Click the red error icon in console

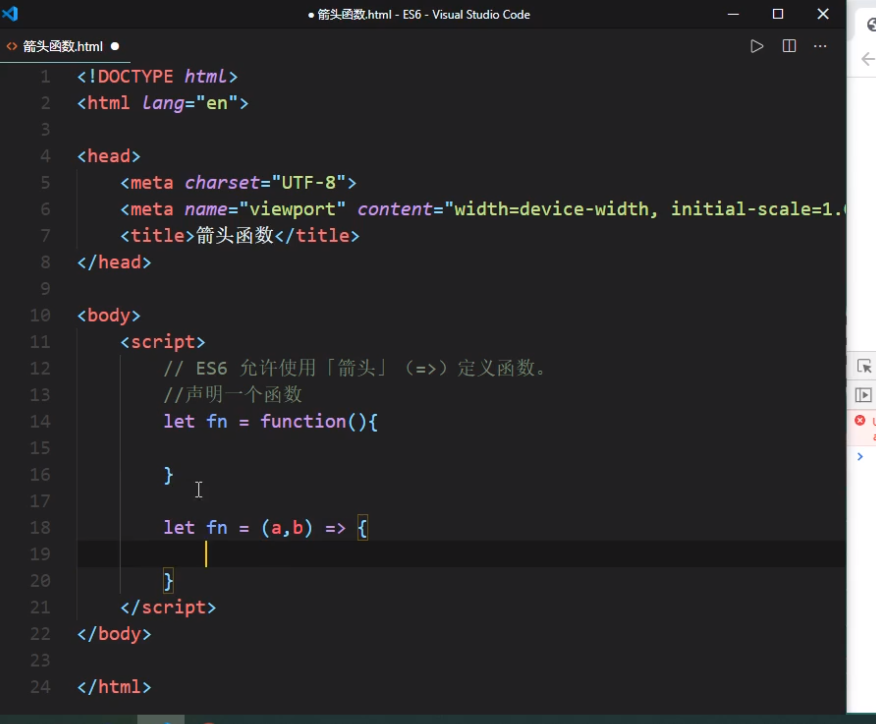point(860,420)
